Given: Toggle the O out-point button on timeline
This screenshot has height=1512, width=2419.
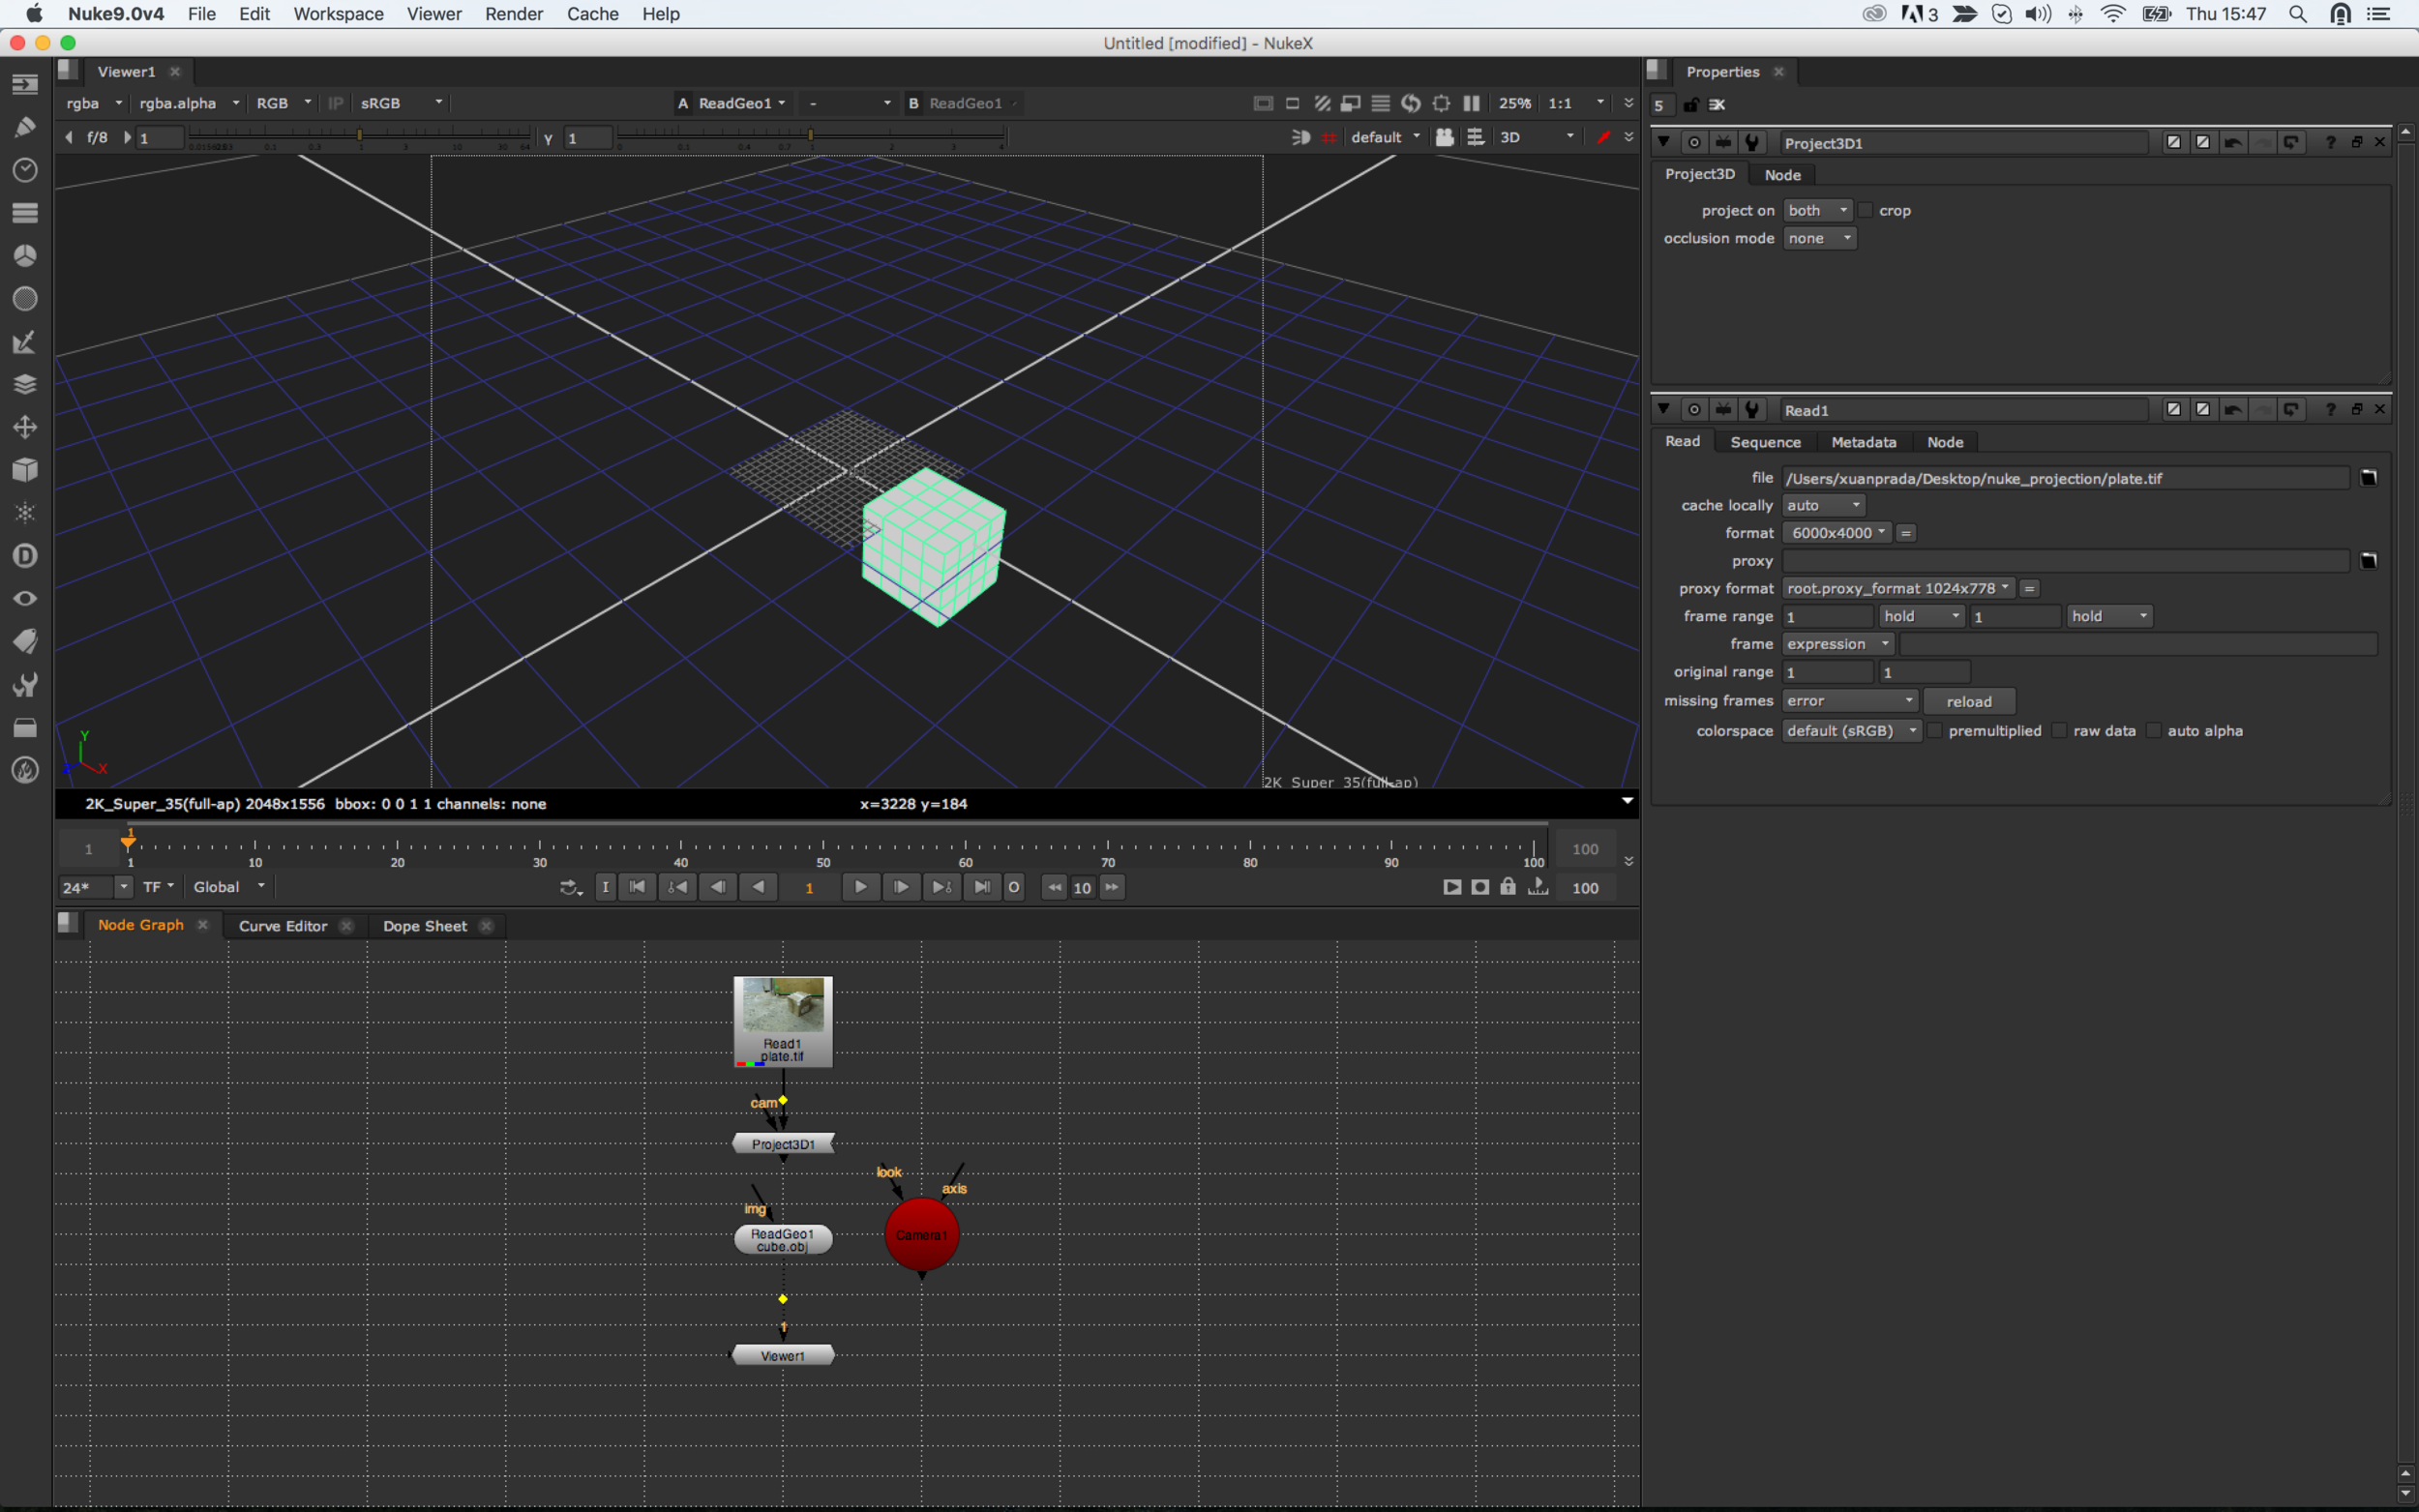Looking at the screenshot, I should 1013,887.
